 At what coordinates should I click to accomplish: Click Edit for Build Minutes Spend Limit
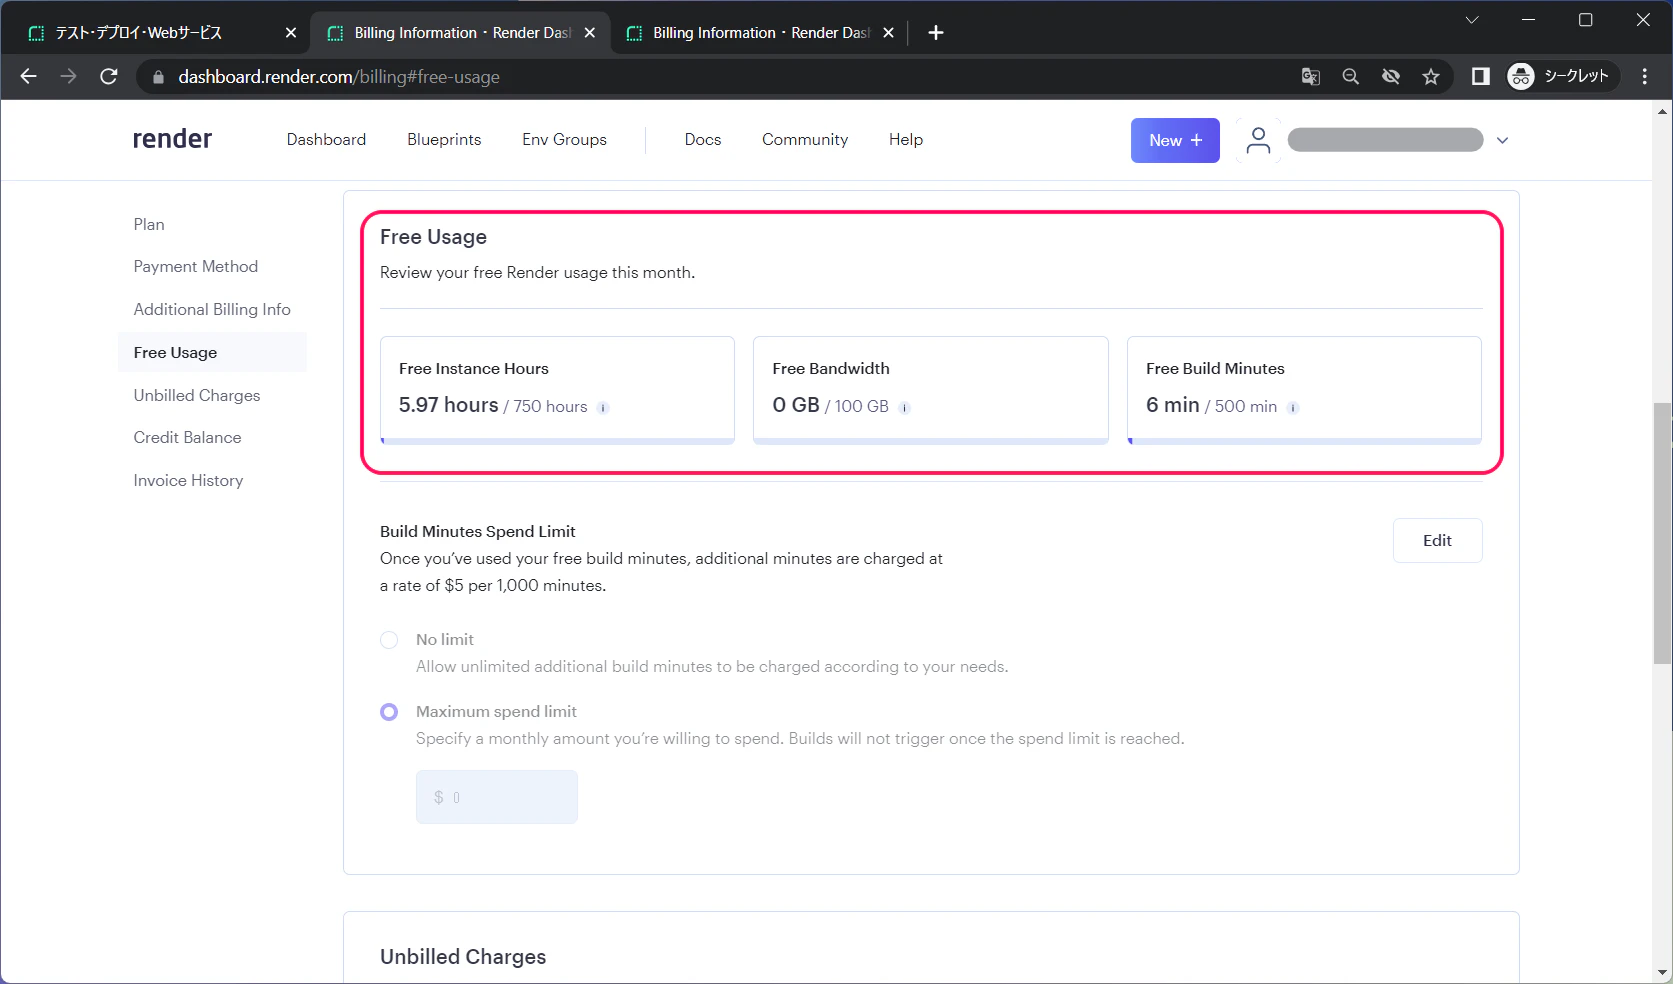coord(1437,540)
